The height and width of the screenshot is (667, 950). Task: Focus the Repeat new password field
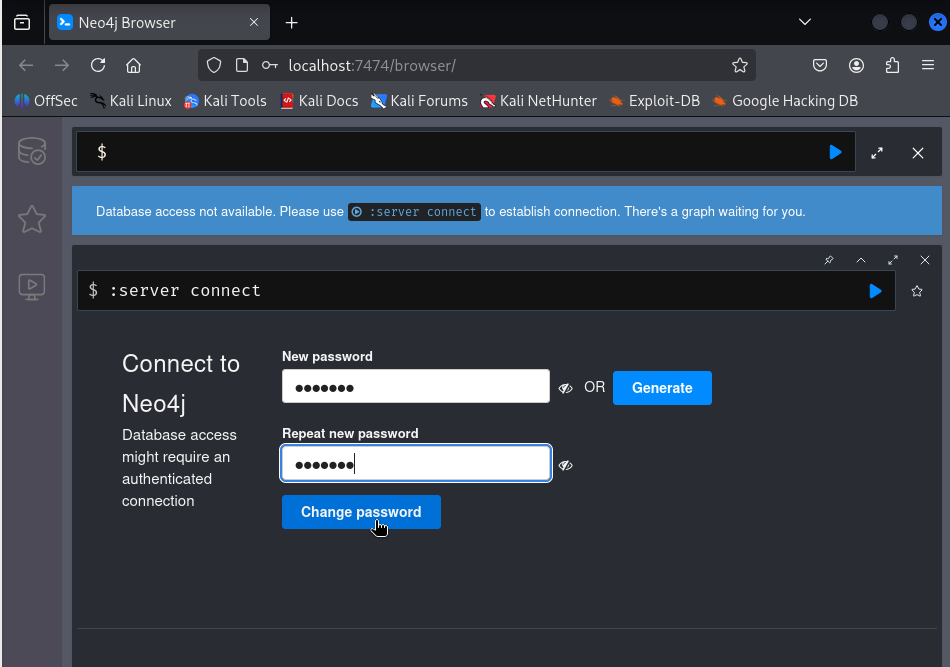(x=416, y=463)
